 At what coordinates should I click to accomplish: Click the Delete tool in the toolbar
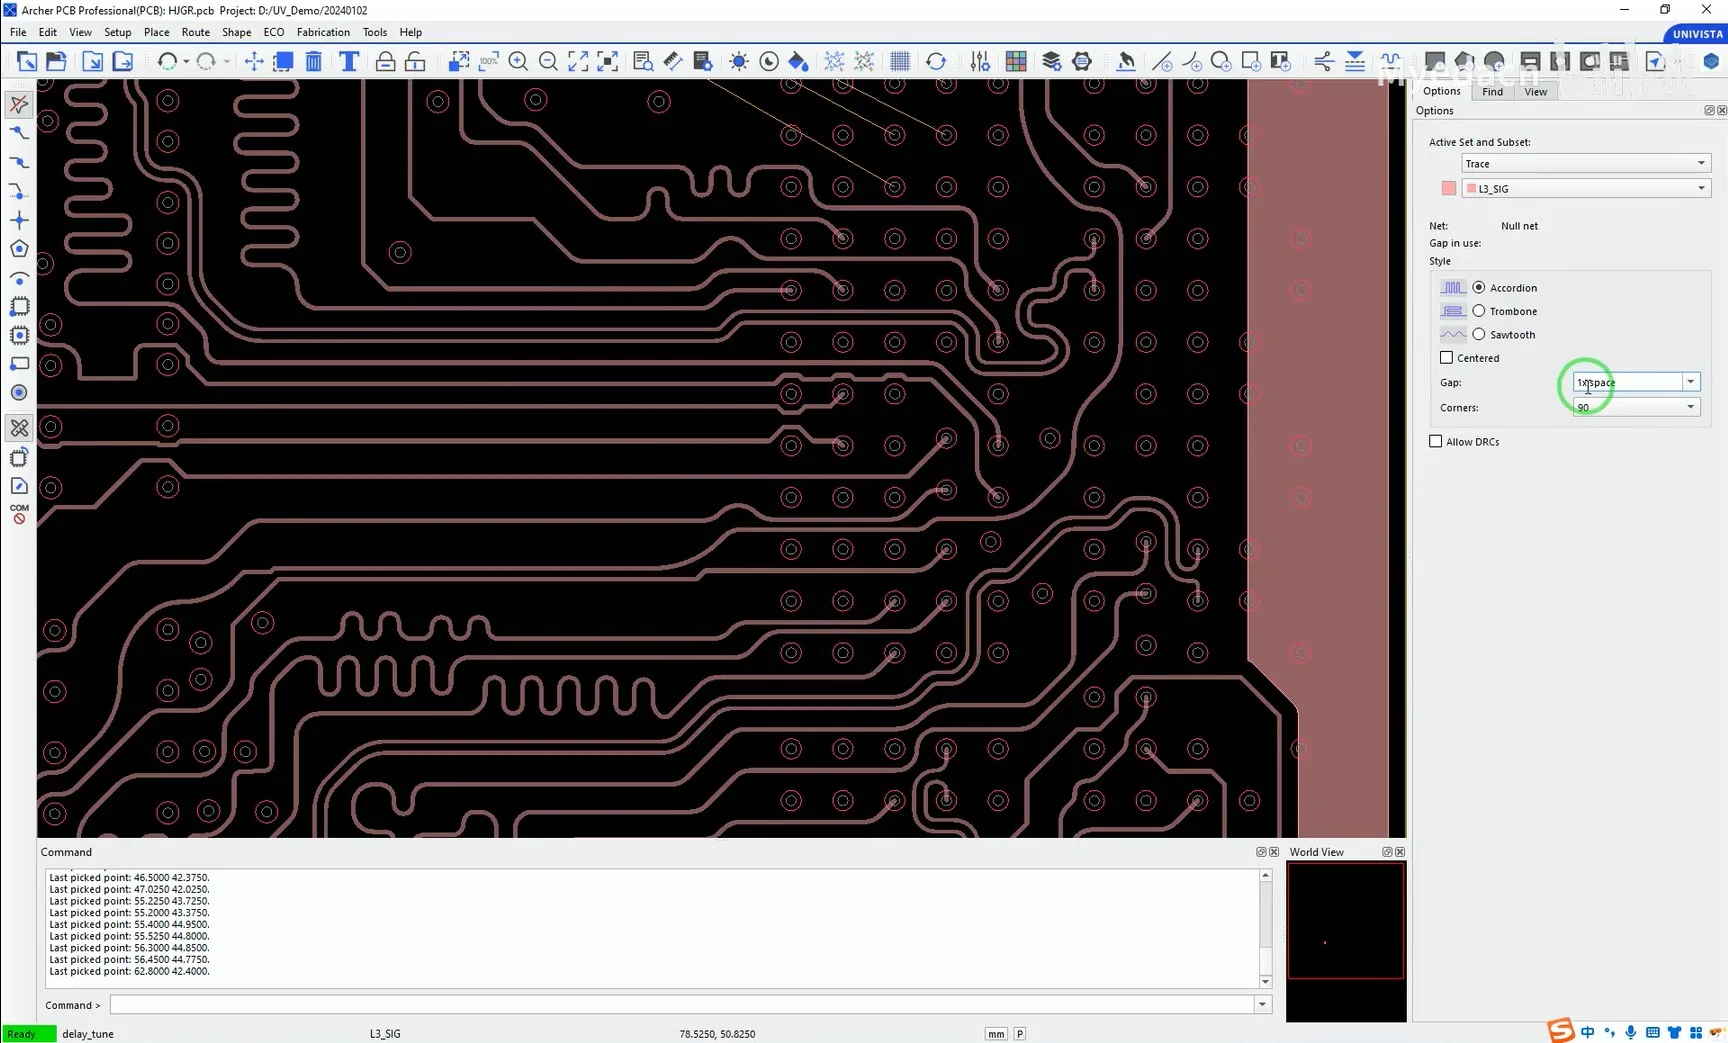[x=313, y=61]
